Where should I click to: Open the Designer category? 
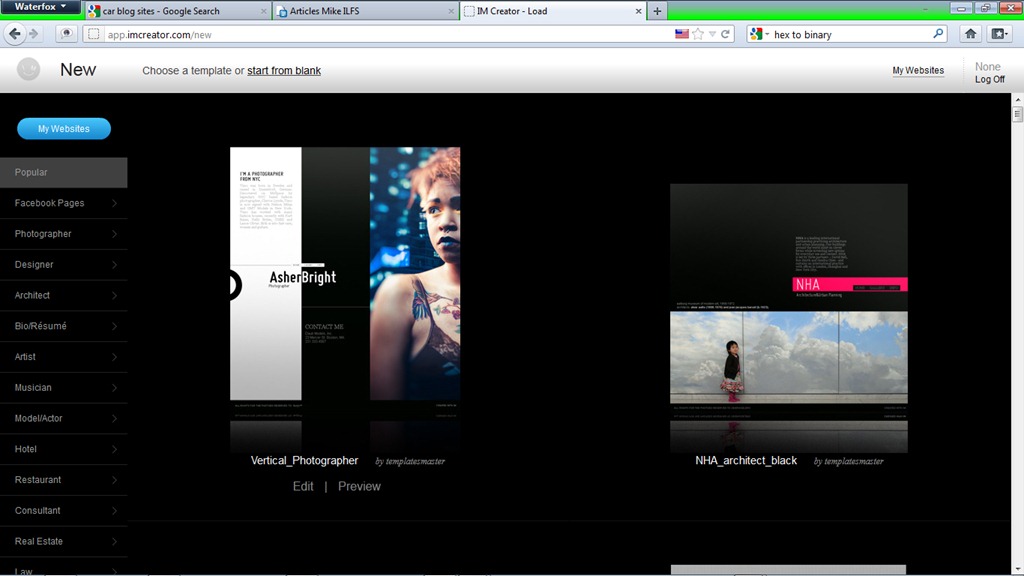tap(63, 264)
